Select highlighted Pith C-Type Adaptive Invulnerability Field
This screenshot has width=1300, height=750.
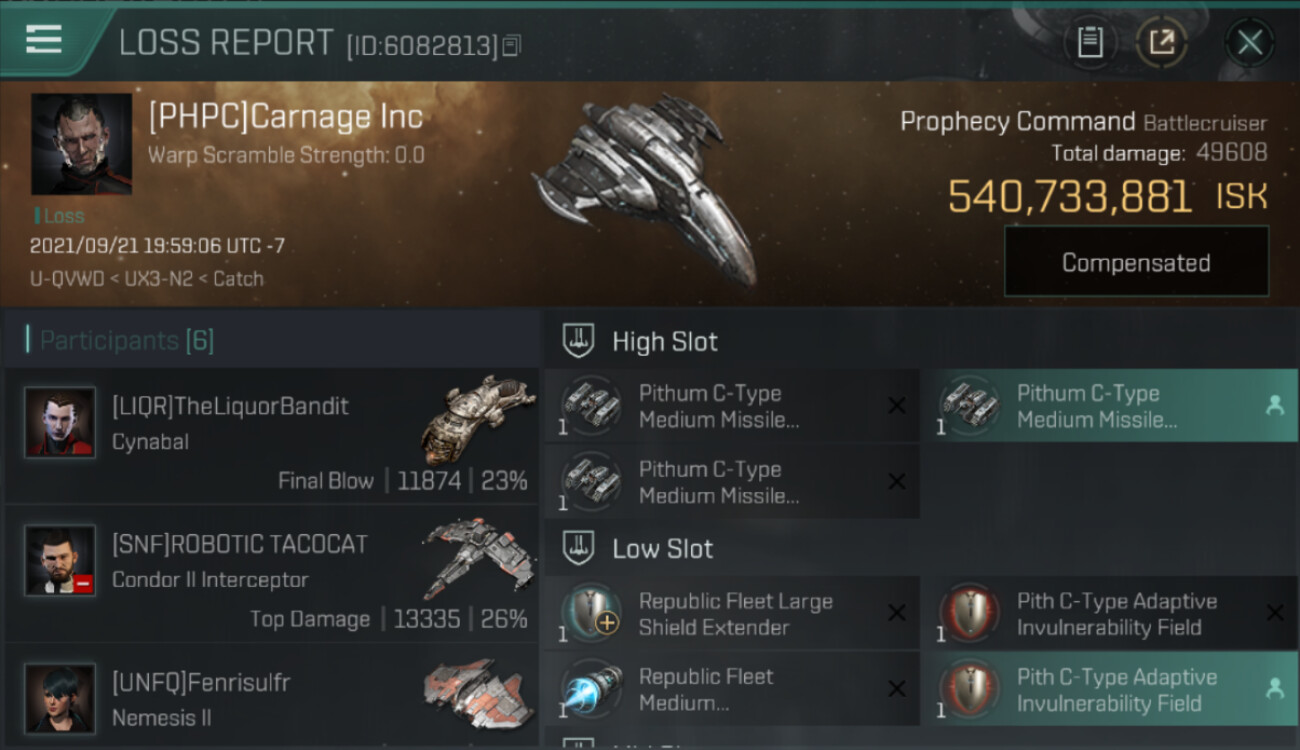pyautogui.click(x=1109, y=689)
